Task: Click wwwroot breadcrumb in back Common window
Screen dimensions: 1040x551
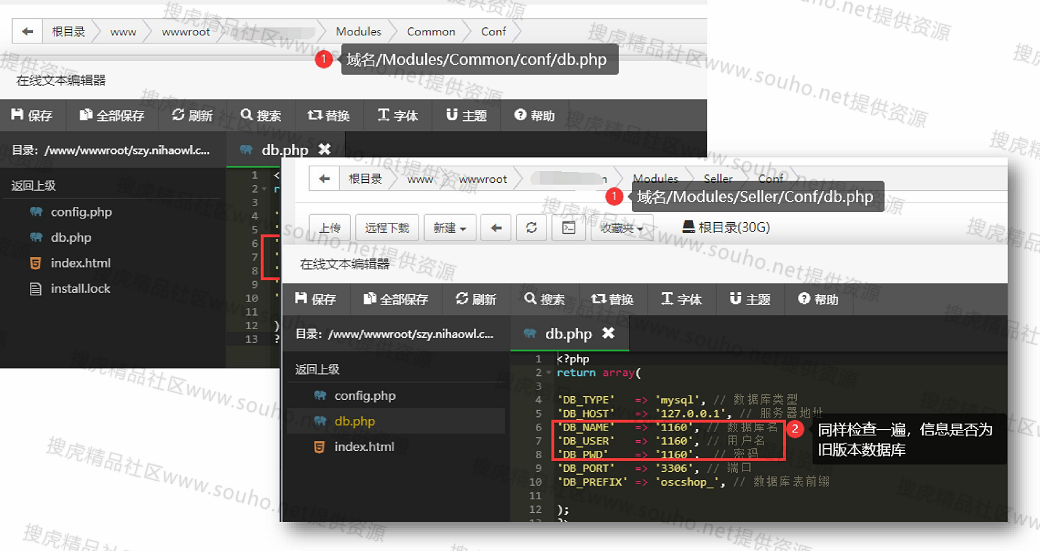Action: click(x=186, y=32)
